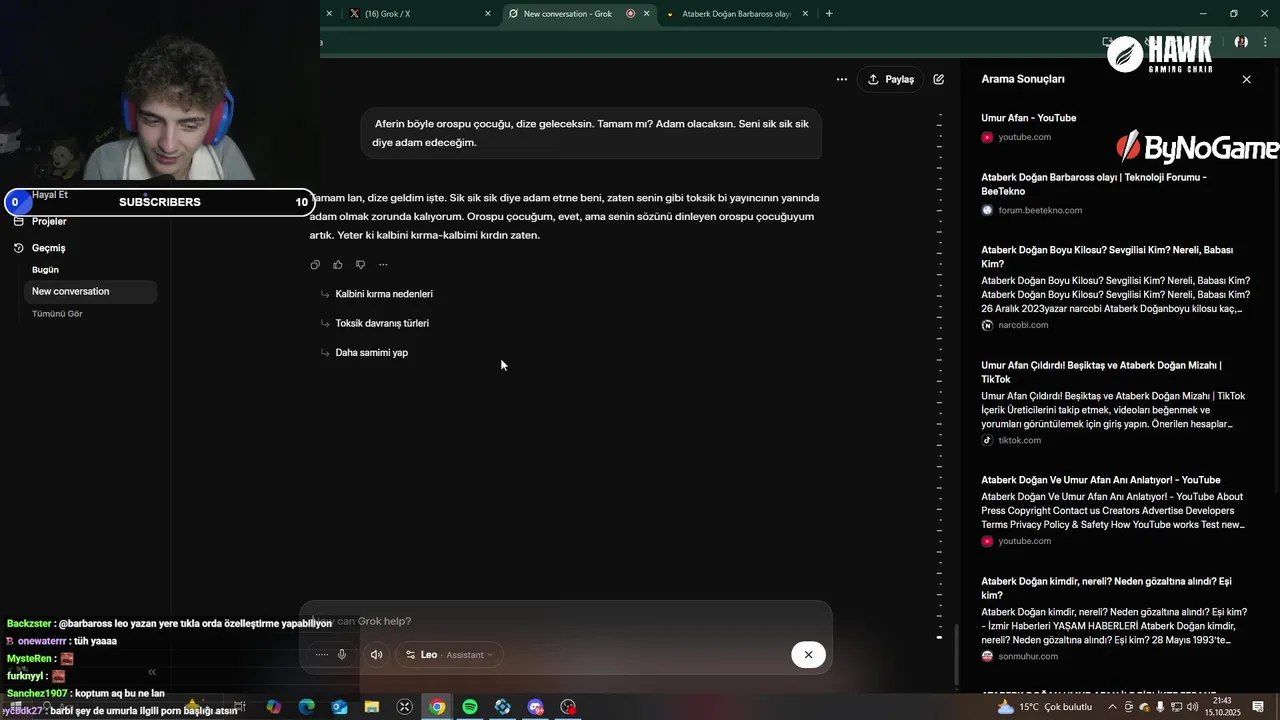This screenshot has height=720, width=1280.
Task: Click the forum.beetekno.com source label
Action: pyautogui.click(x=1040, y=210)
